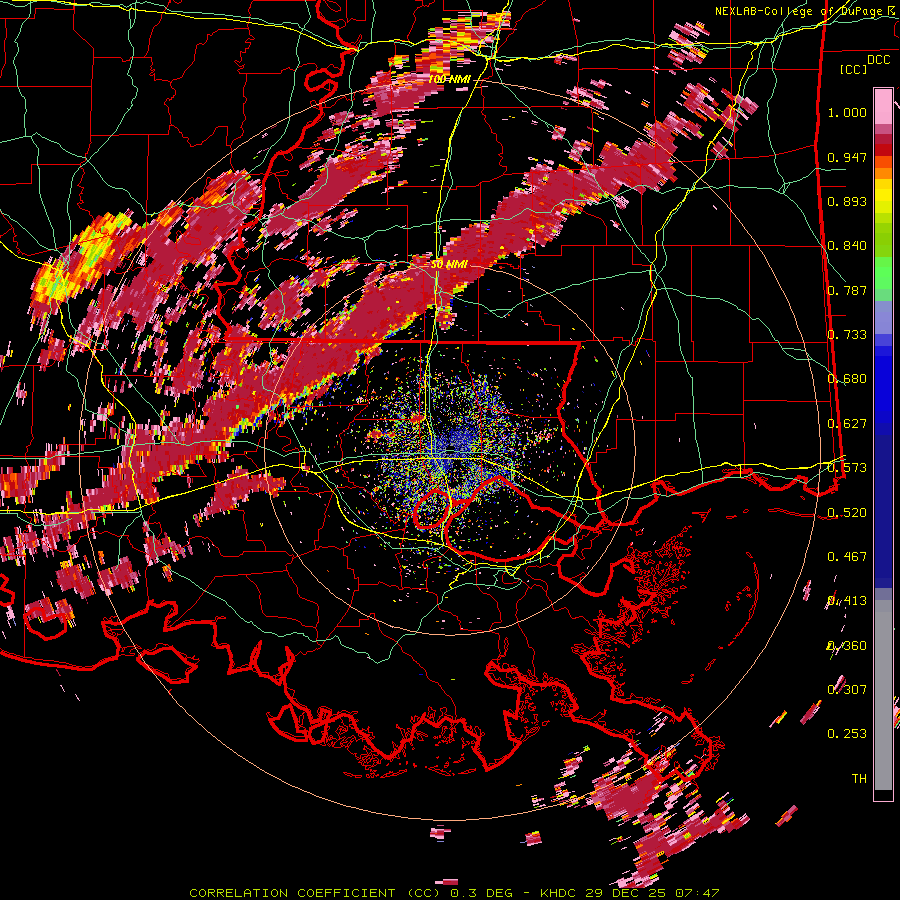Click the 0.520 scale value
Screen dimensions: 900x900
(x=847, y=513)
